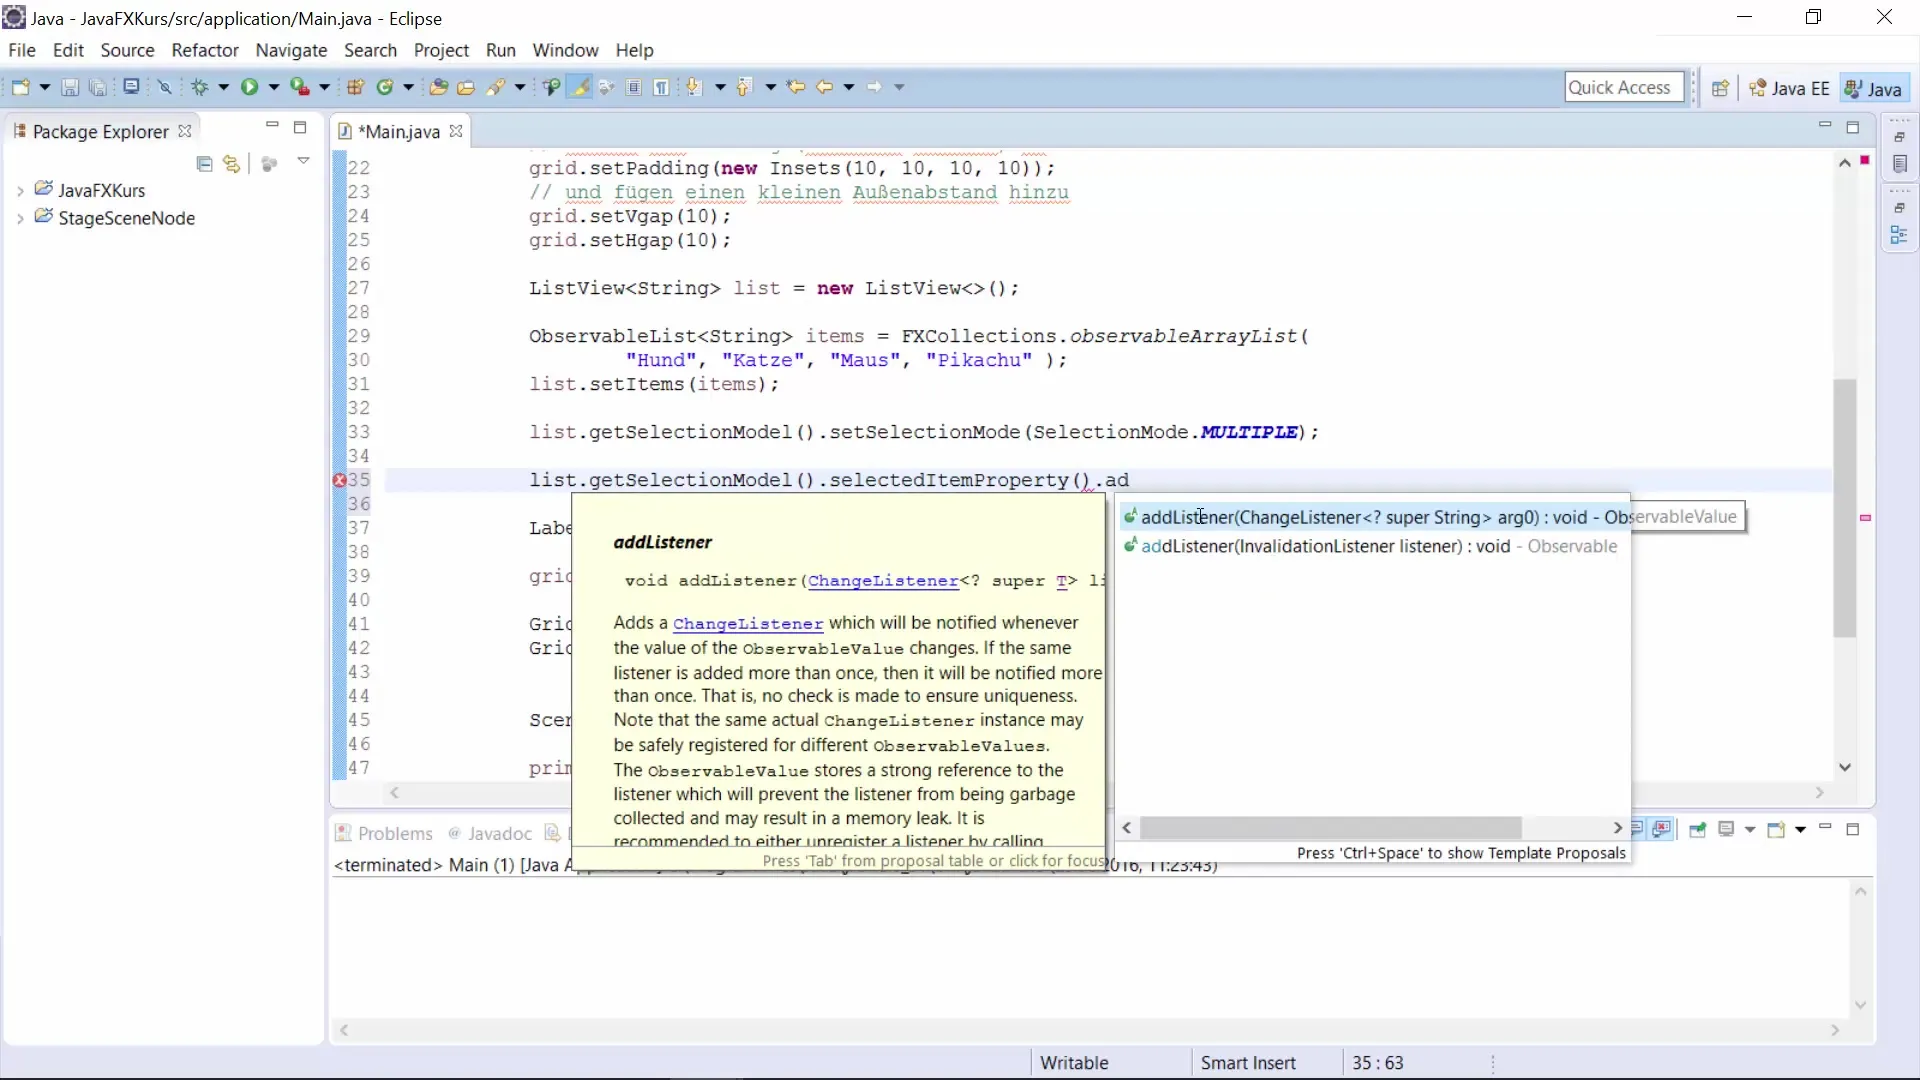The width and height of the screenshot is (1920, 1080).
Task: Click the New file wizard icon
Action: pyautogui.click(x=20, y=87)
